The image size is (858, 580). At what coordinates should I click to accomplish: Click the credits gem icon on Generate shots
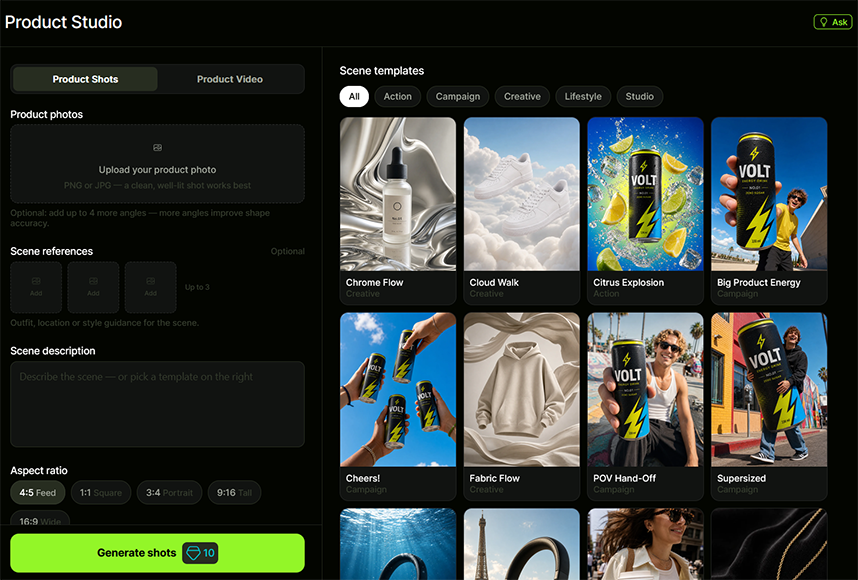click(193, 553)
